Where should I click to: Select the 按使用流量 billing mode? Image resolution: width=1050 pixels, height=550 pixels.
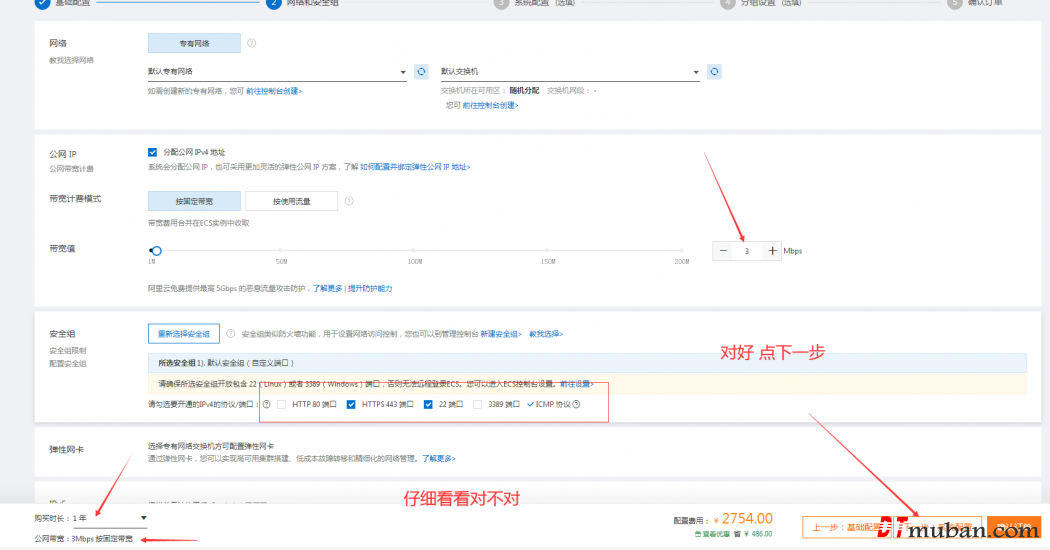(x=291, y=201)
